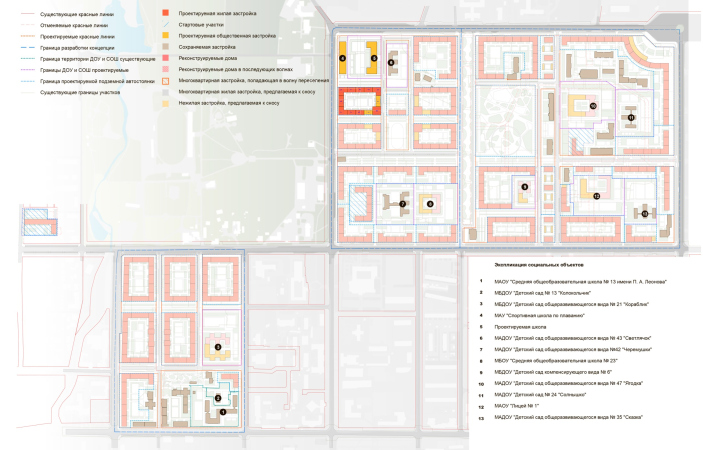Click map marker number 13

[645, 214]
